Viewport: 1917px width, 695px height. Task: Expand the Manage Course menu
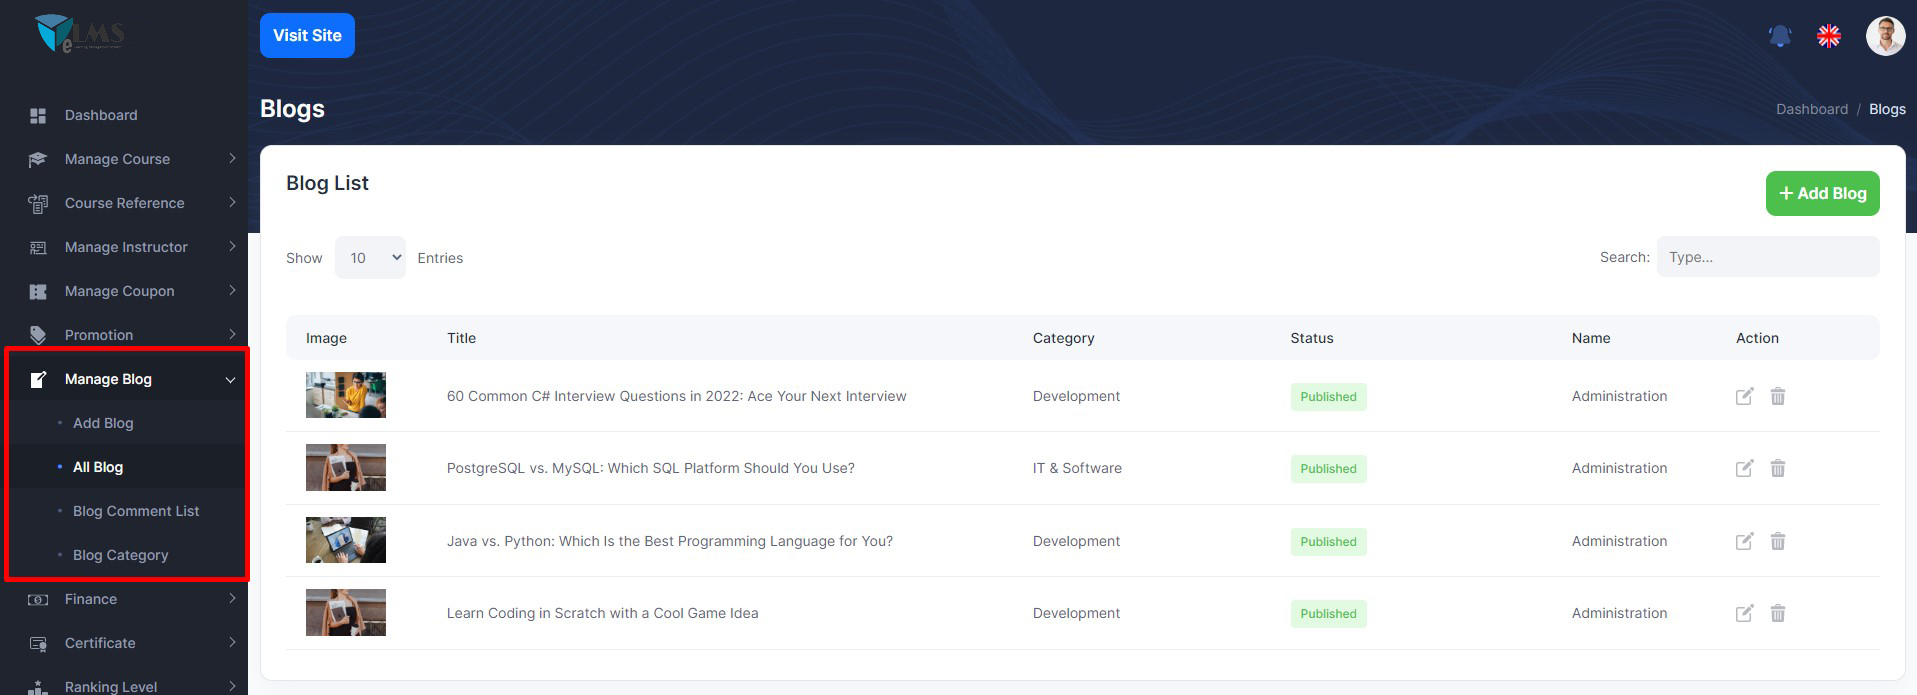click(117, 159)
